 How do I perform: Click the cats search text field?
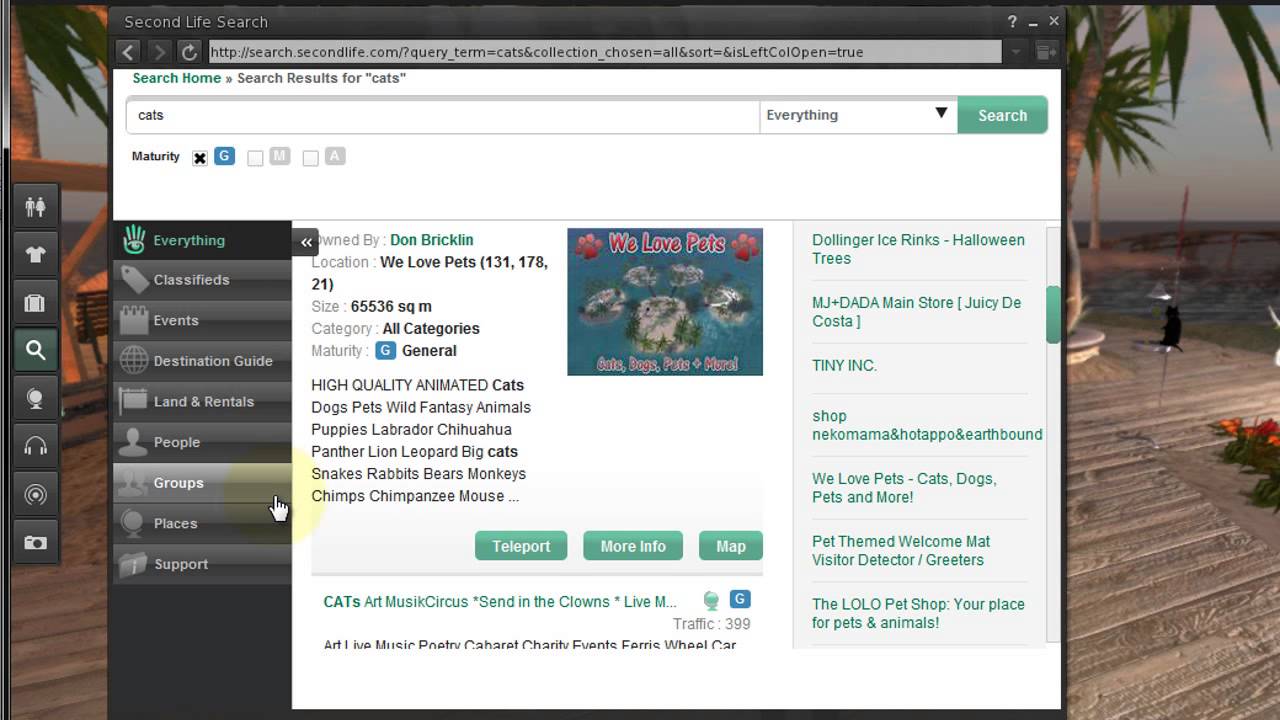point(442,115)
